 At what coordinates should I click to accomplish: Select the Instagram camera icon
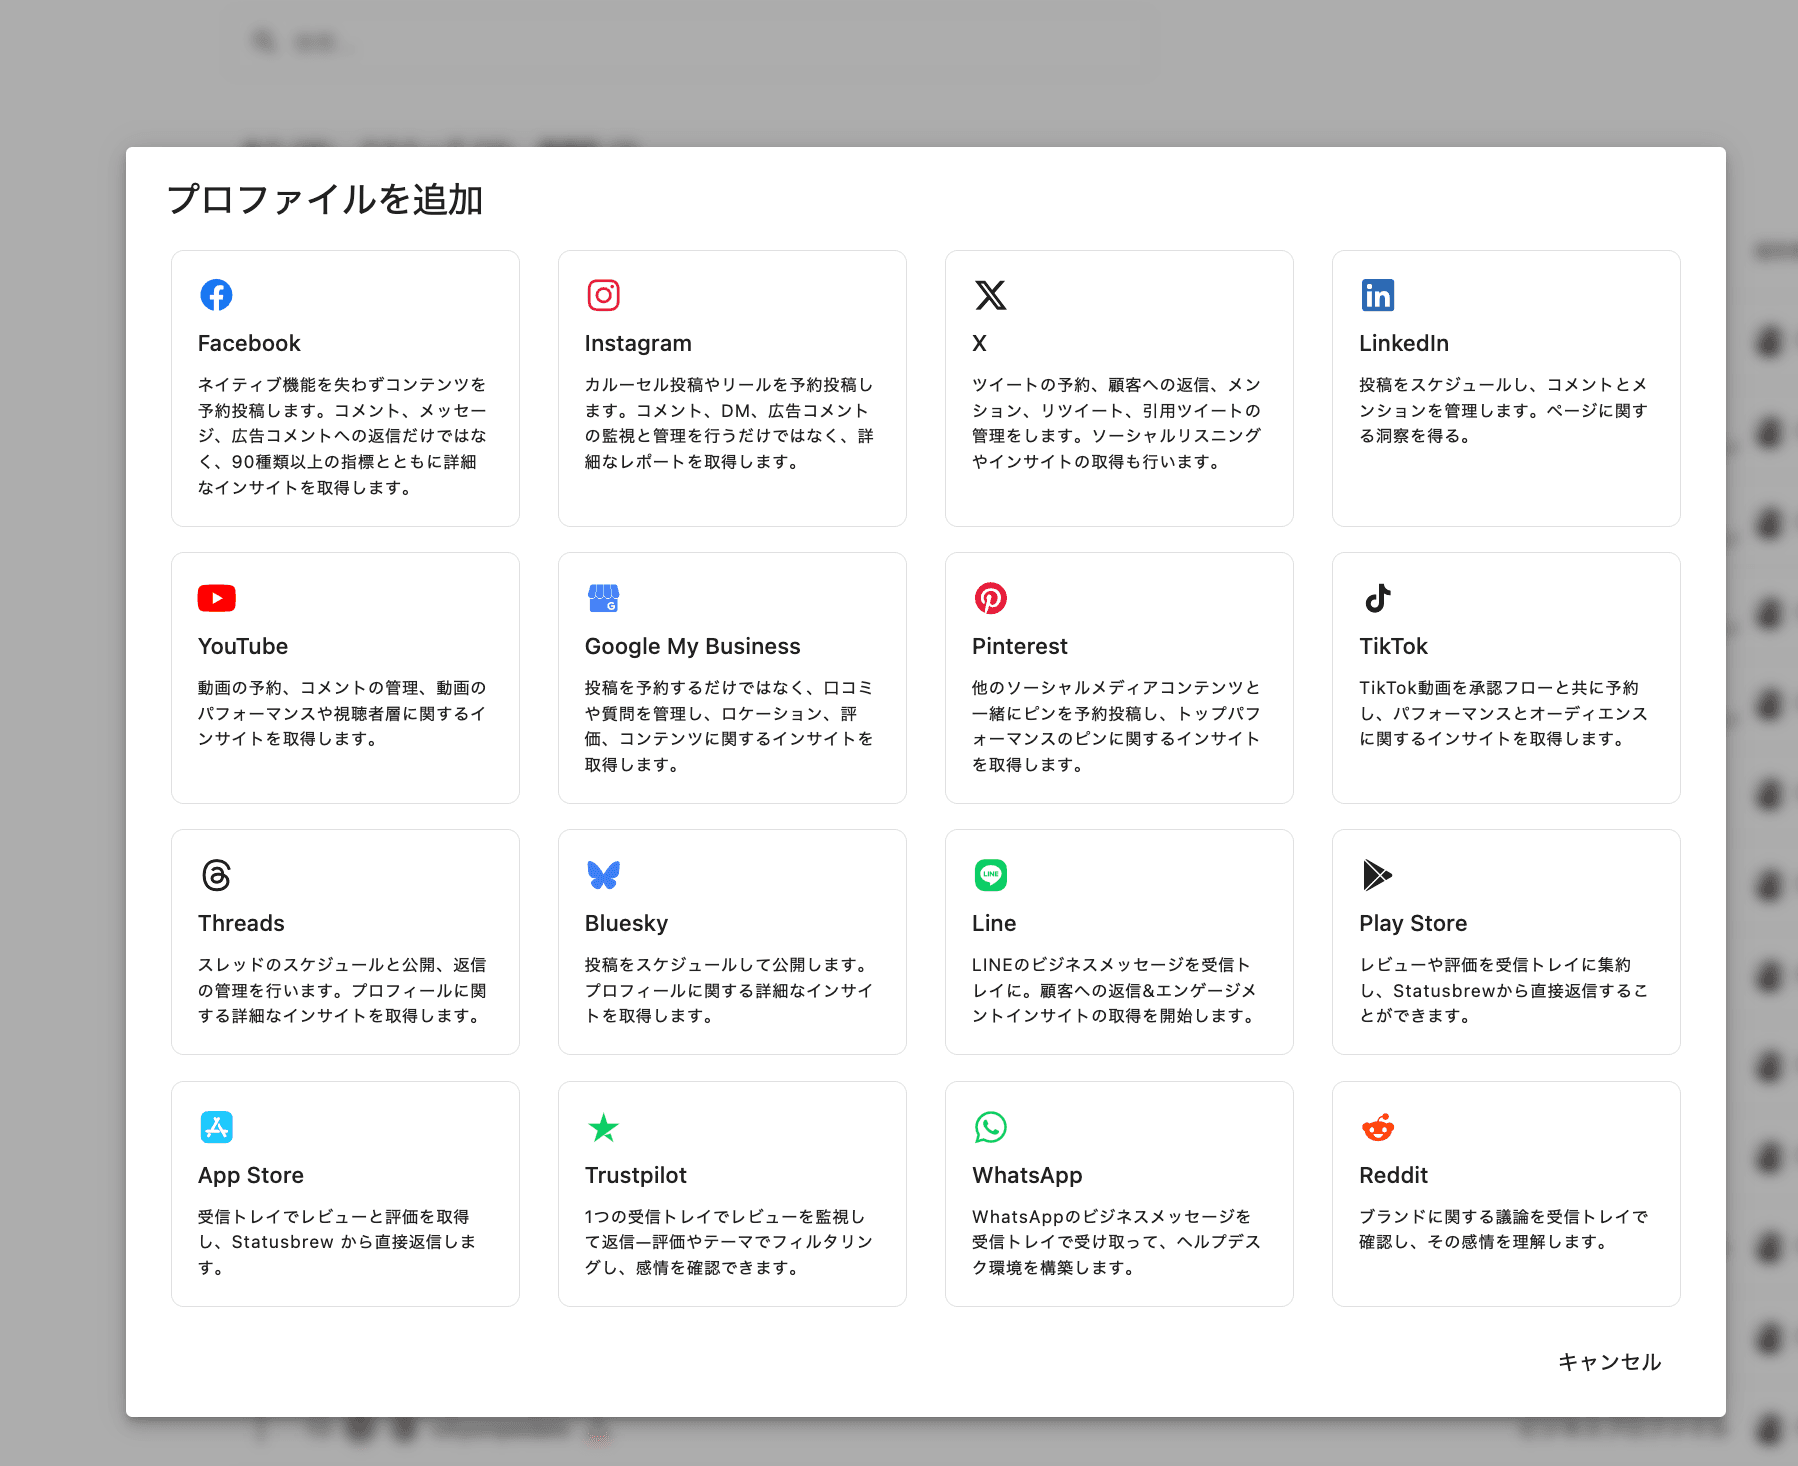tap(603, 295)
